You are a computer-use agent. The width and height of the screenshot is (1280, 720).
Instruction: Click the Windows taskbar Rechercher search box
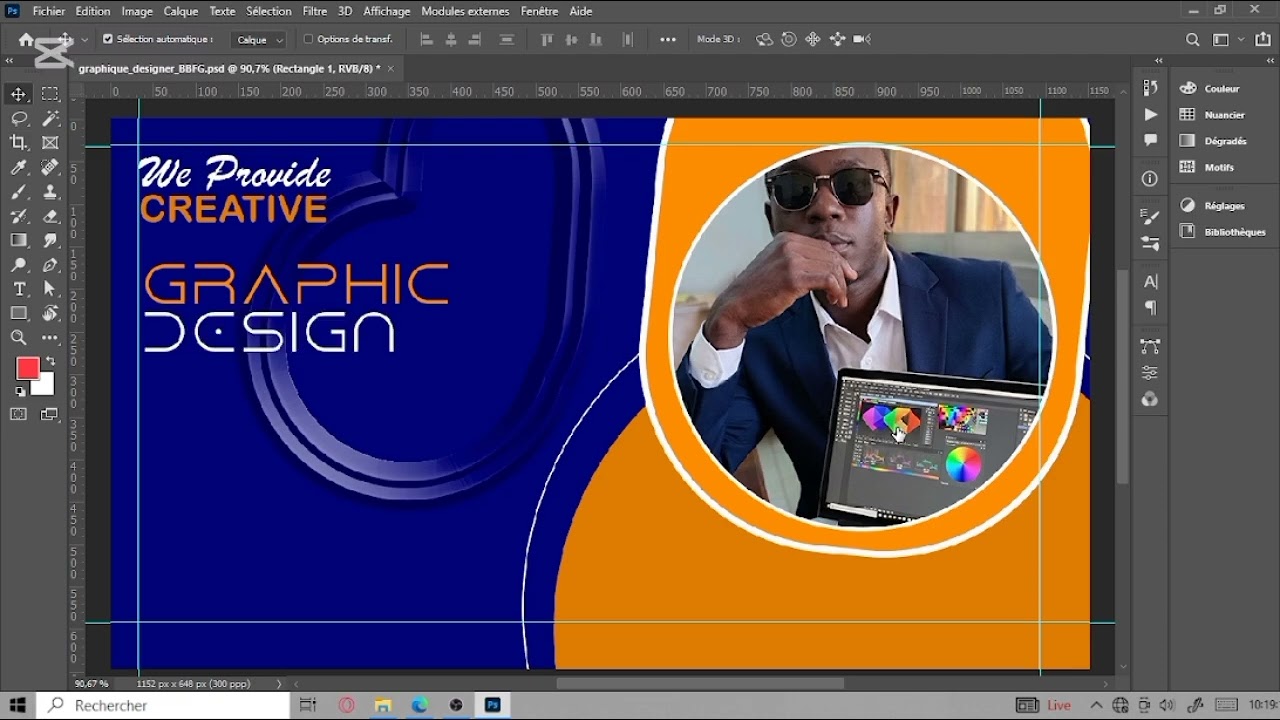(x=161, y=705)
